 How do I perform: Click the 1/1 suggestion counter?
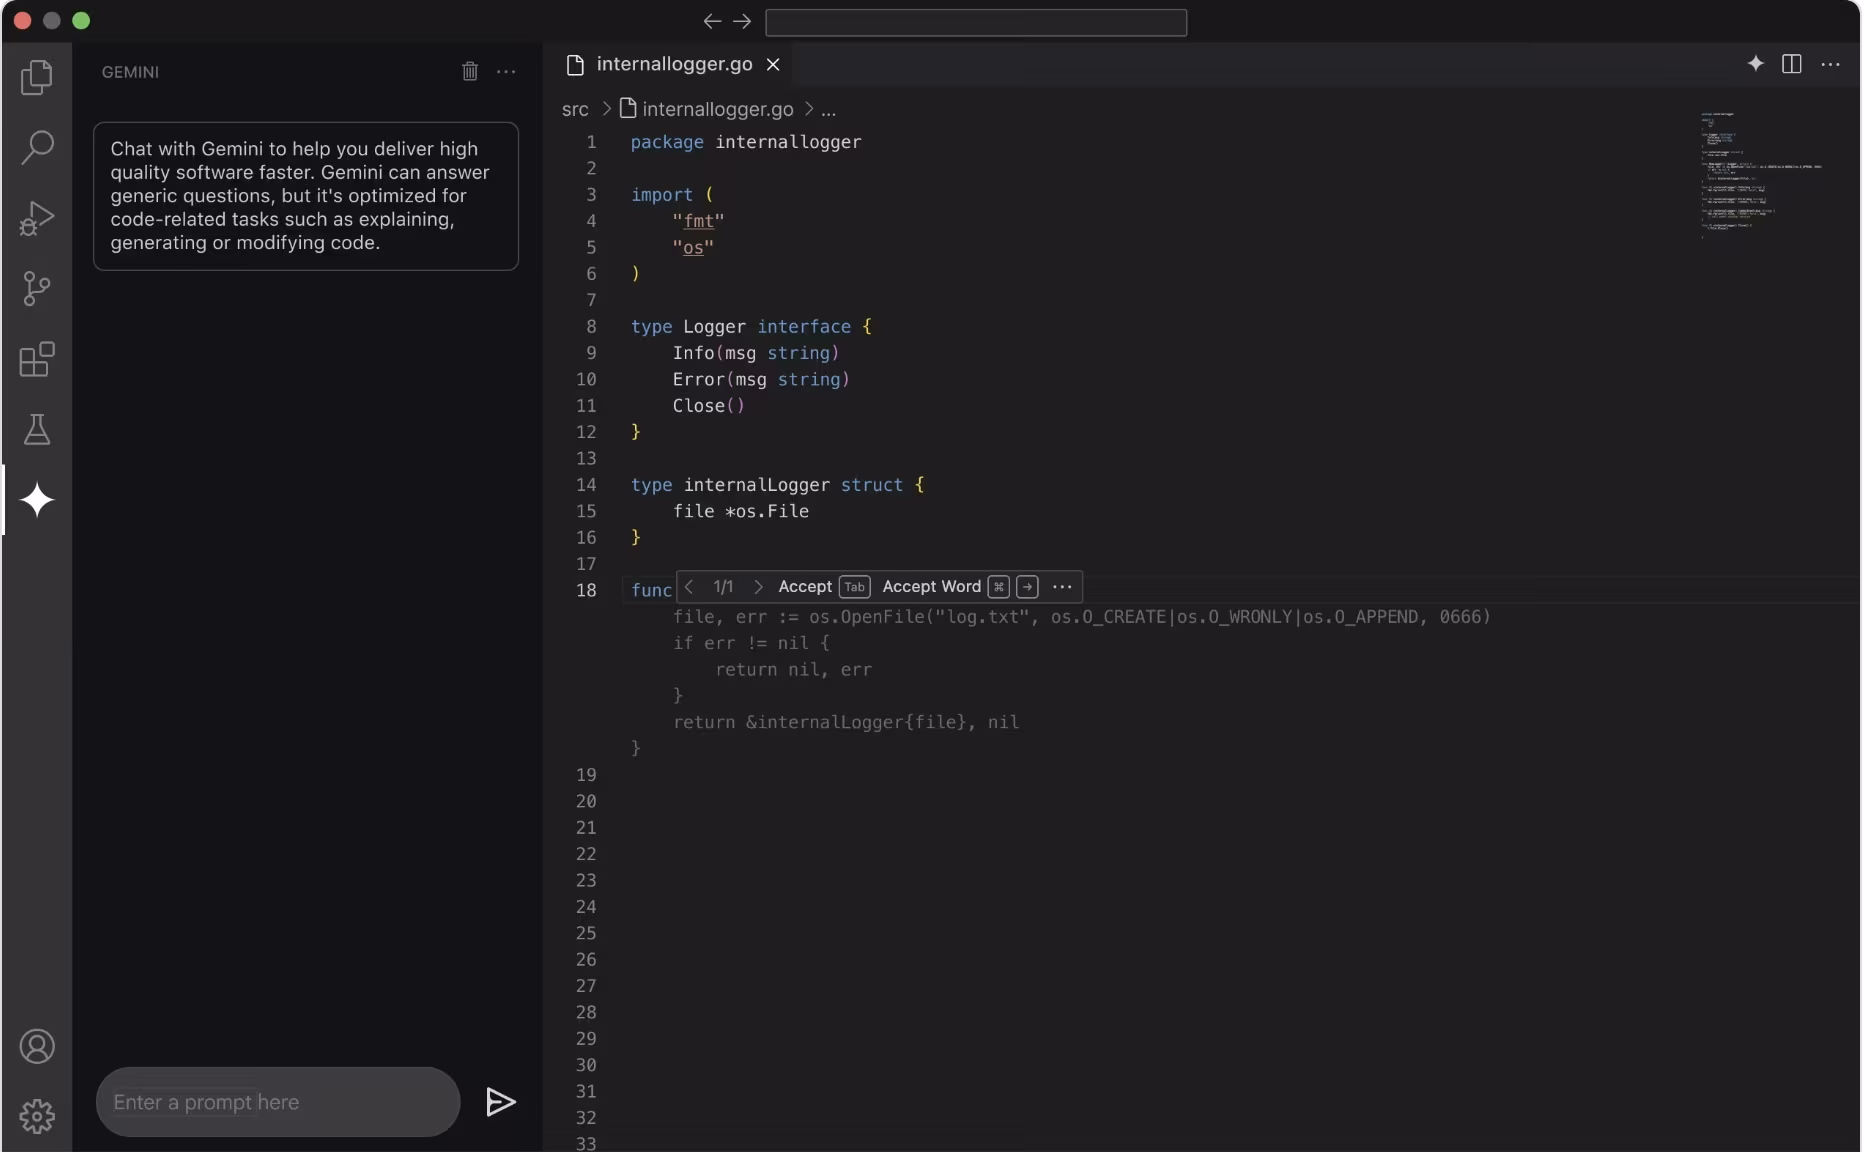pos(723,587)
